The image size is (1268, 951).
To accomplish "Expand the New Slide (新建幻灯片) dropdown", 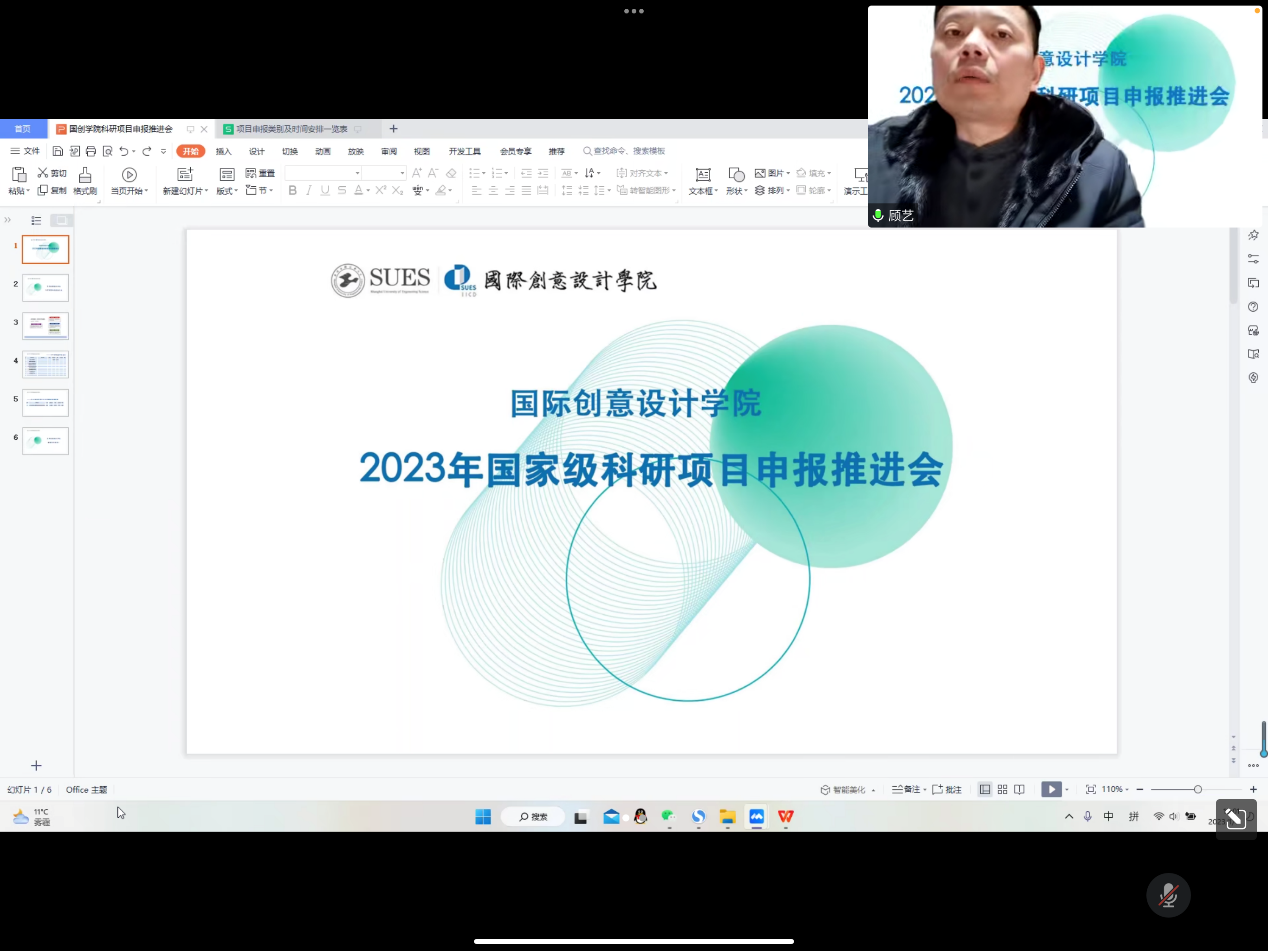I will point(184,191).
